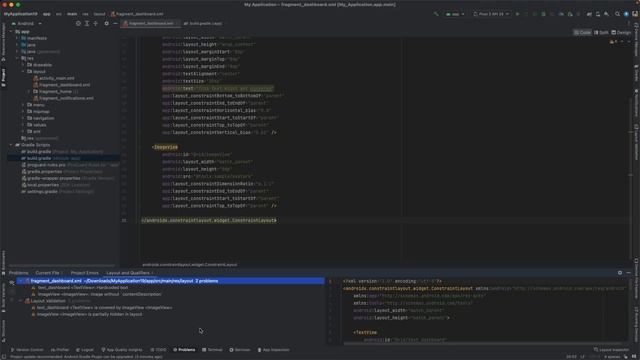Image resolution: width=640 pixels, height=360 pixels.
Task: Hide the Project panel with the minus icon
Action: tap(115, 24)
